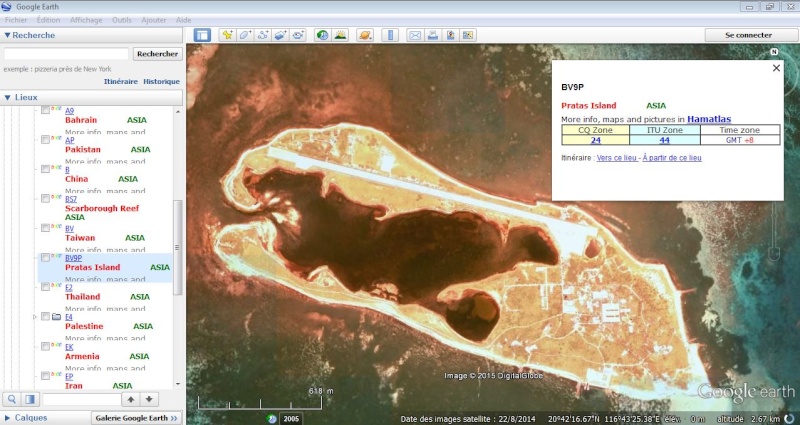Check the F4 Palestine checkbox
The width and height of the screenshot is (800, 425).
point(45,316)
